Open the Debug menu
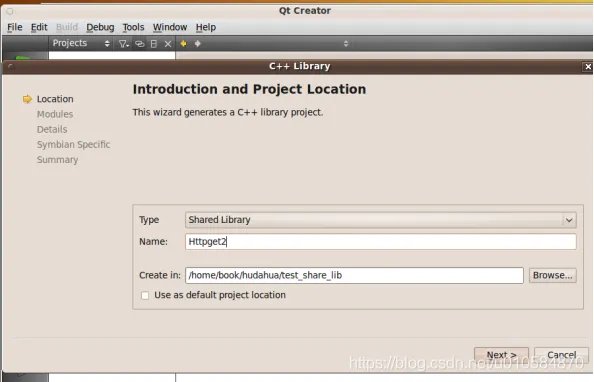Screen dimensions: 594x382 point(100,27)
